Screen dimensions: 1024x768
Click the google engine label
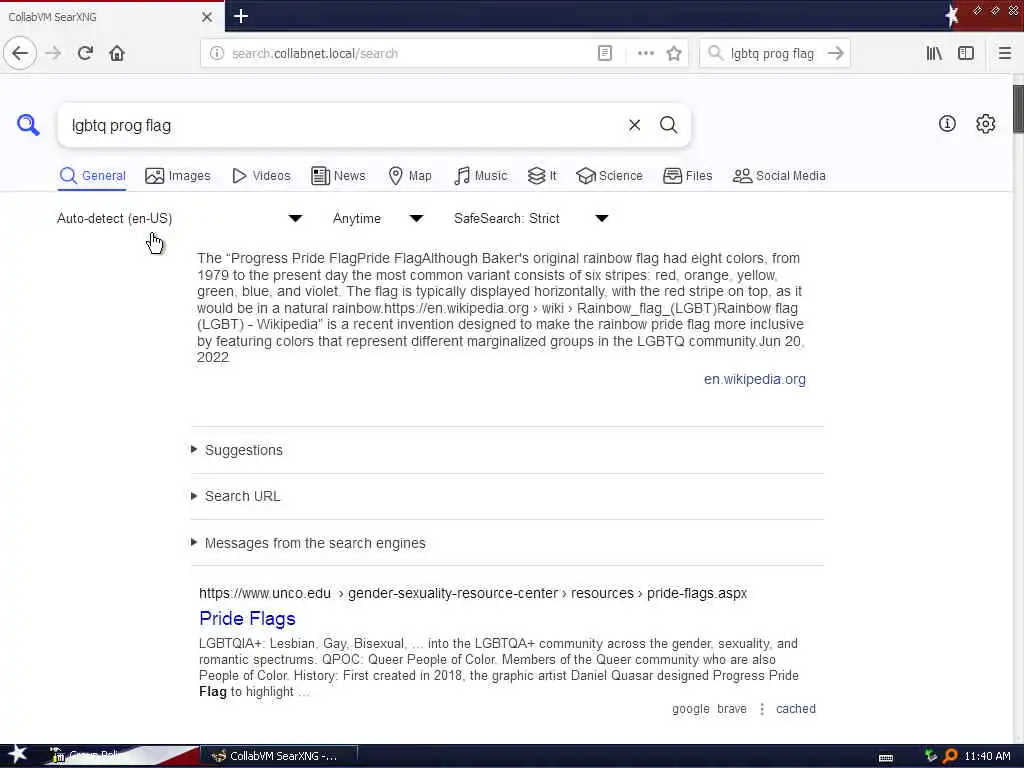pyautogui.click(x=690, y=709)
